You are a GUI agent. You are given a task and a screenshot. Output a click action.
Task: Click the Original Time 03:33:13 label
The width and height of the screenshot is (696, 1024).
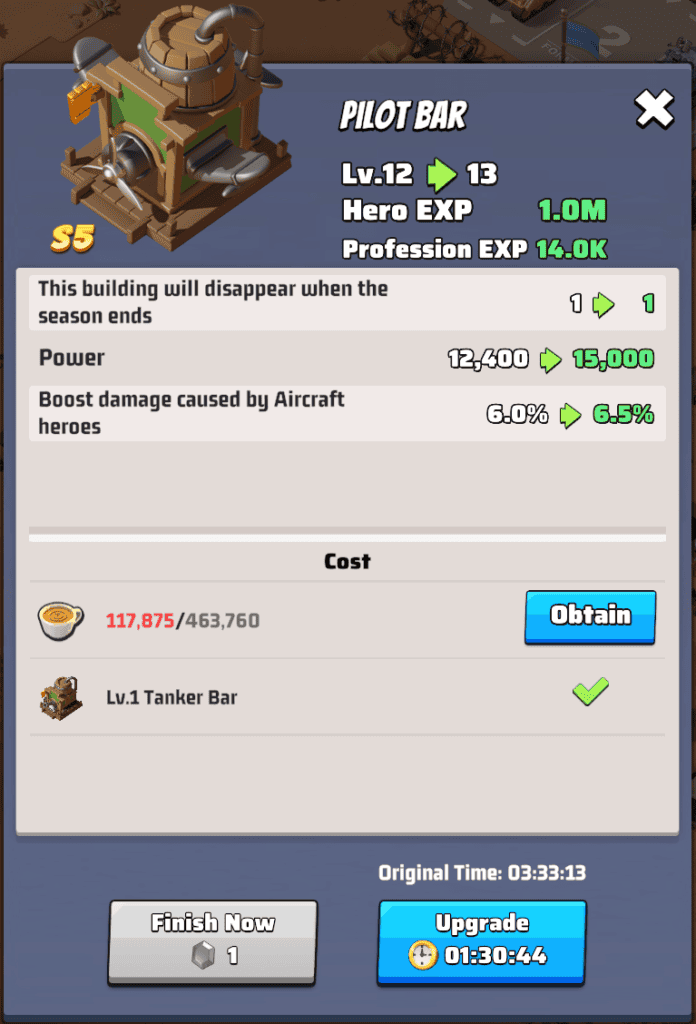pos(482,873)
